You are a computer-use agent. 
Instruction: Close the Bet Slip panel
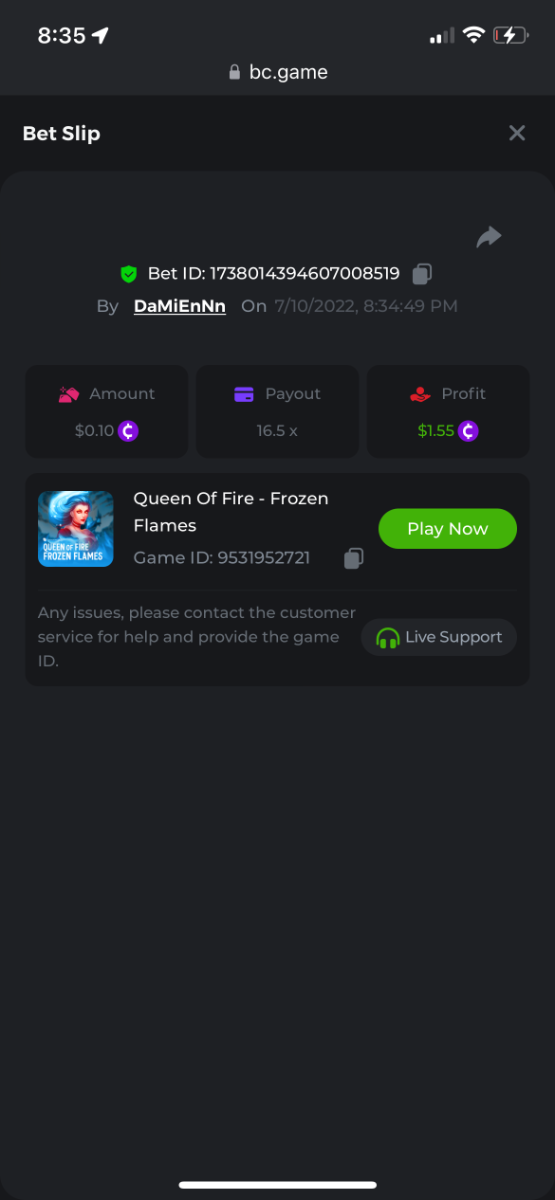pos(517,133)
